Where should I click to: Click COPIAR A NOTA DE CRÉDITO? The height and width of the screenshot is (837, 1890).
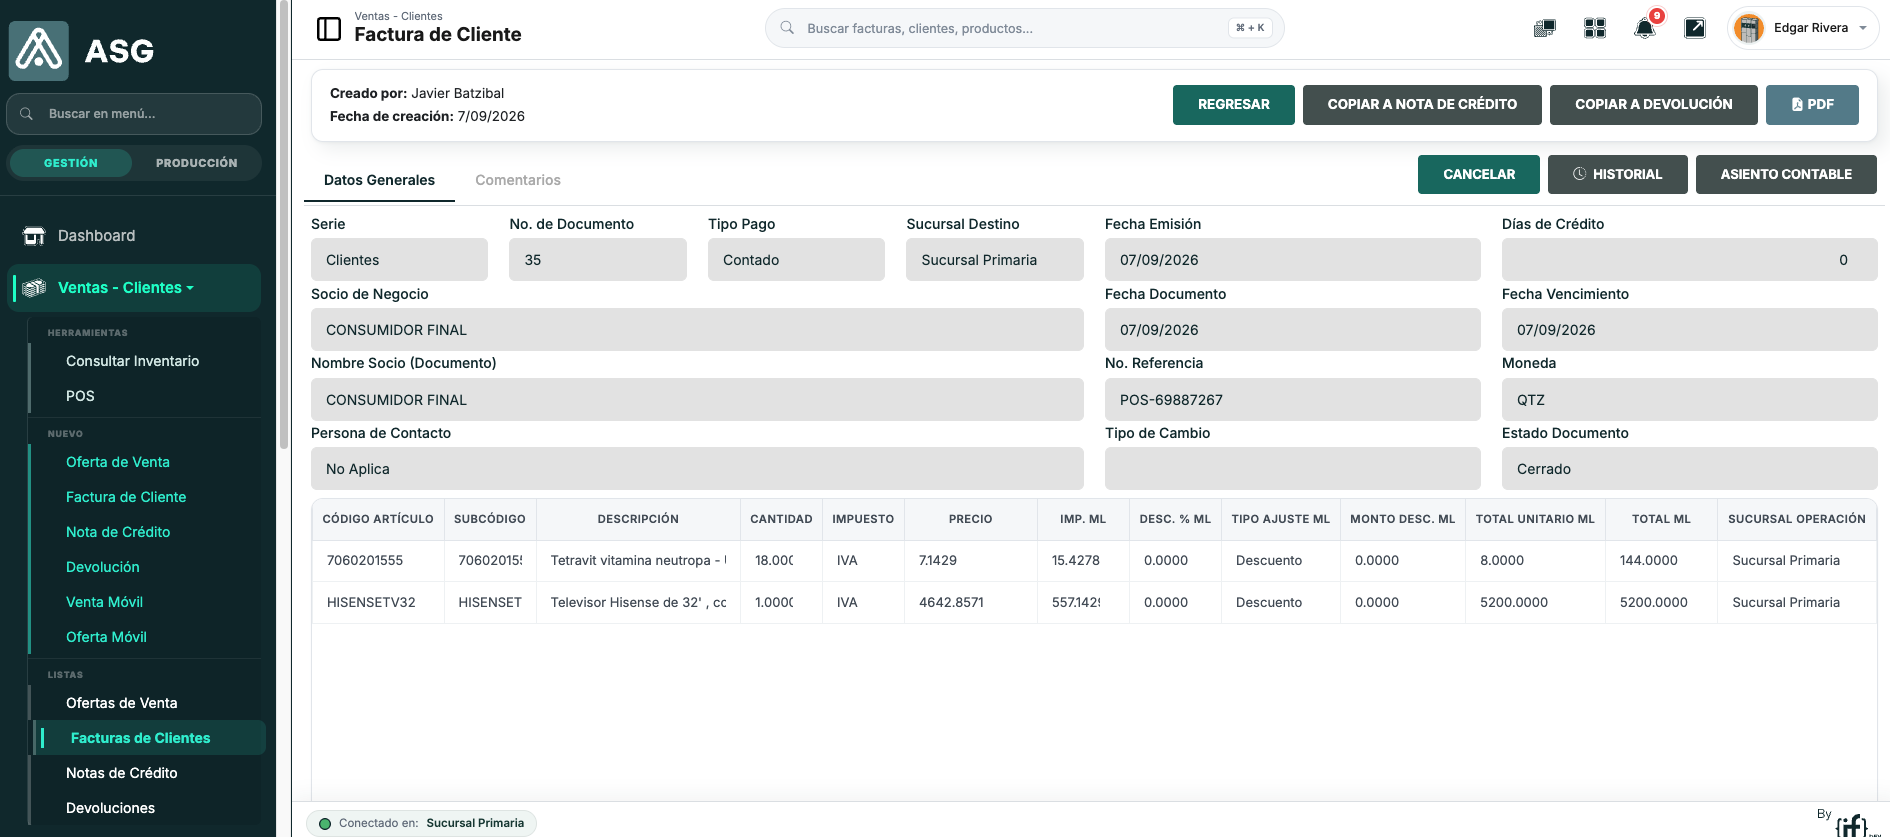[x=1422, y=105]
